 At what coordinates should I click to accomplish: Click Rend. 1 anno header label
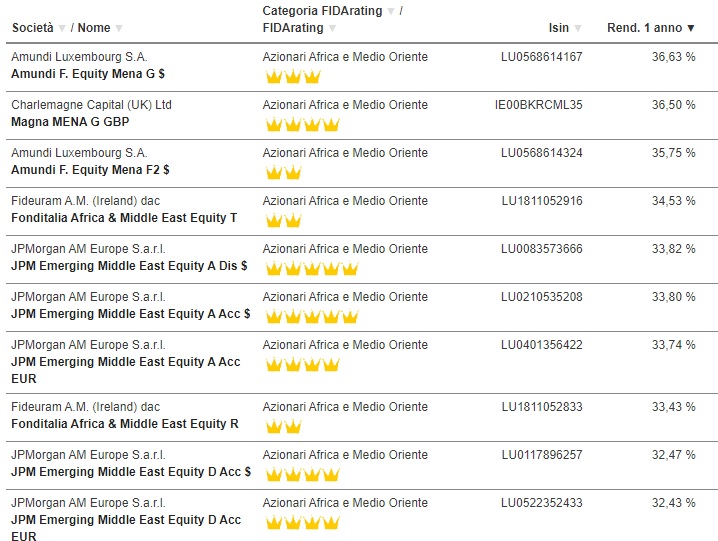[644, 28]
